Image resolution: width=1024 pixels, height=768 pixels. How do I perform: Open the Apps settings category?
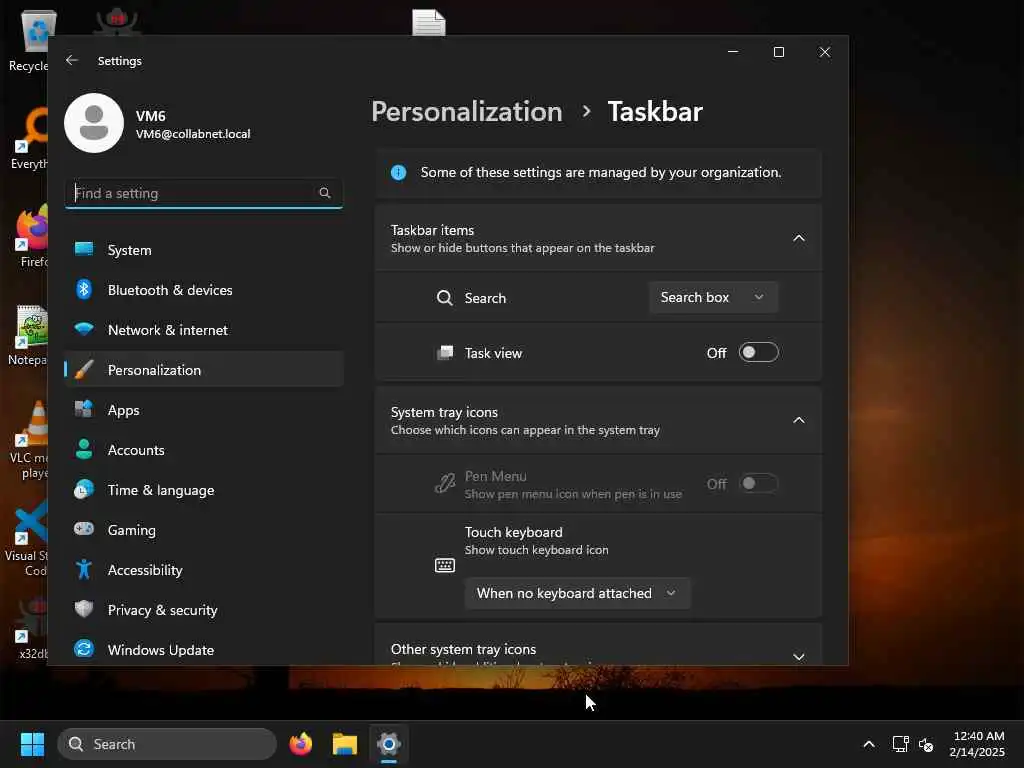(204, 409)
